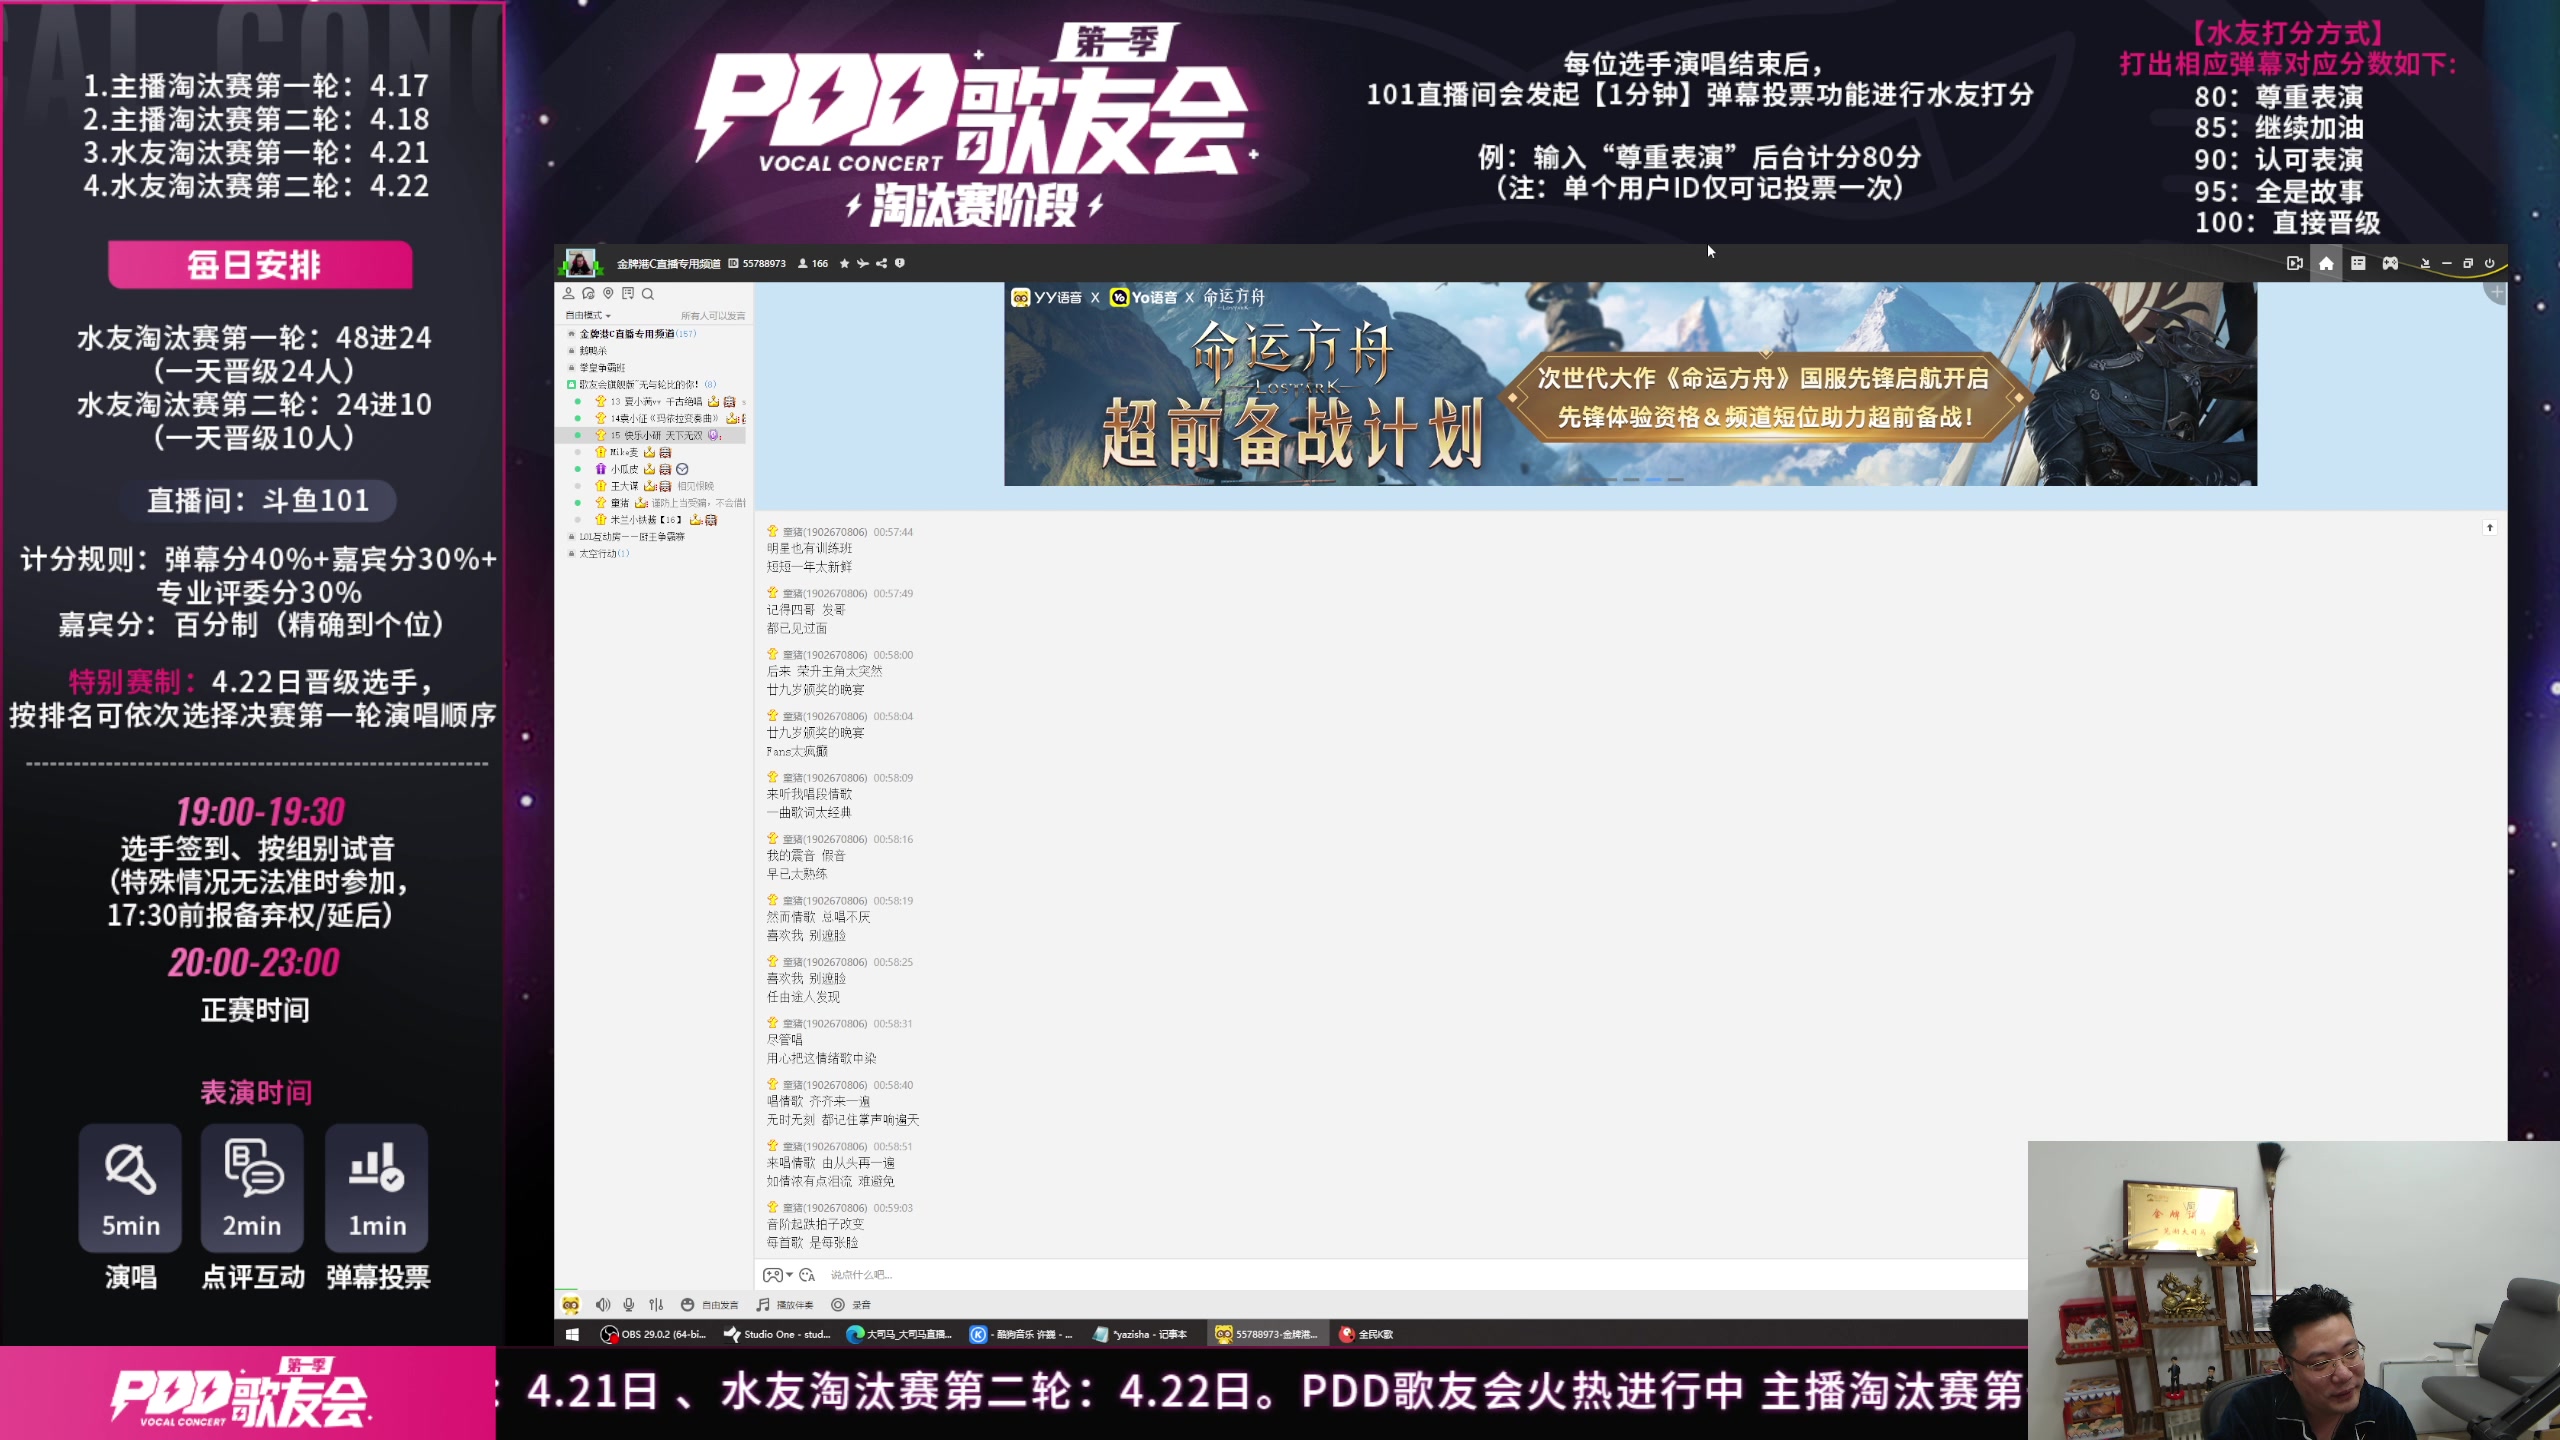Click the bulletin note icon above channel tree

pyautogui.click(x=628, y=294)
